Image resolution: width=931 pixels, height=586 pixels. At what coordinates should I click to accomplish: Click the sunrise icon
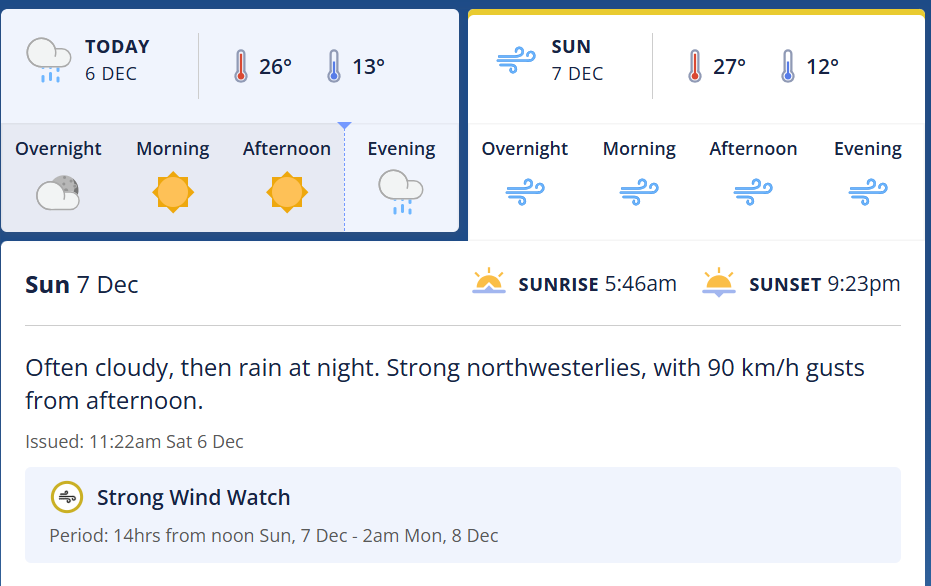[489, 283]
